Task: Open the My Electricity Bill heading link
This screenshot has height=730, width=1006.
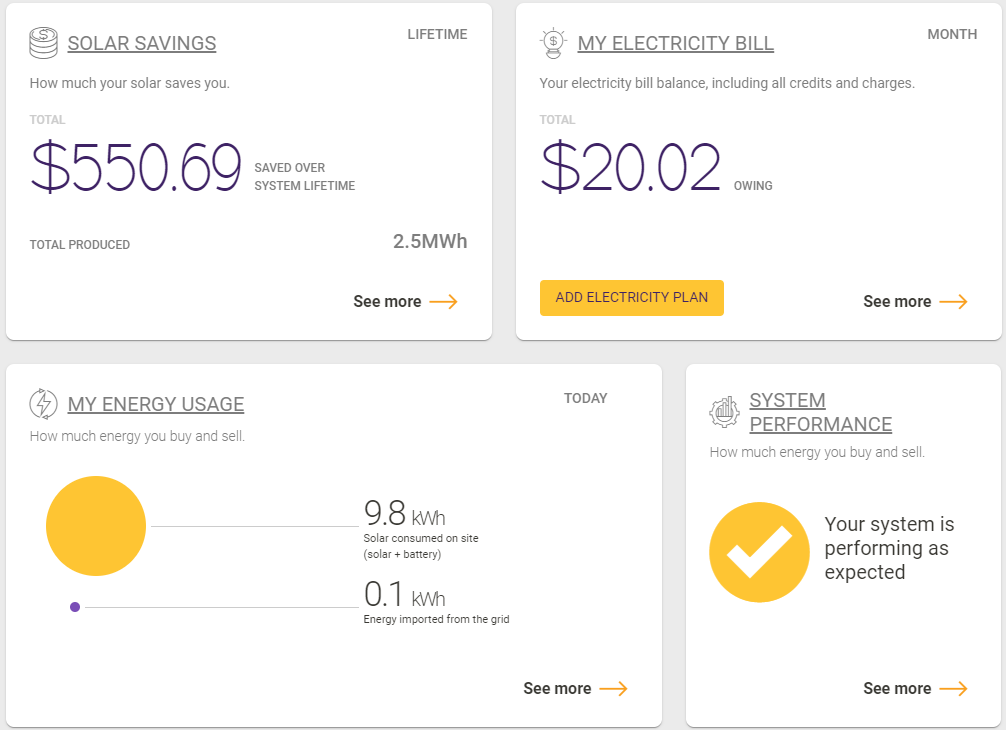Action: pos(676,43)
